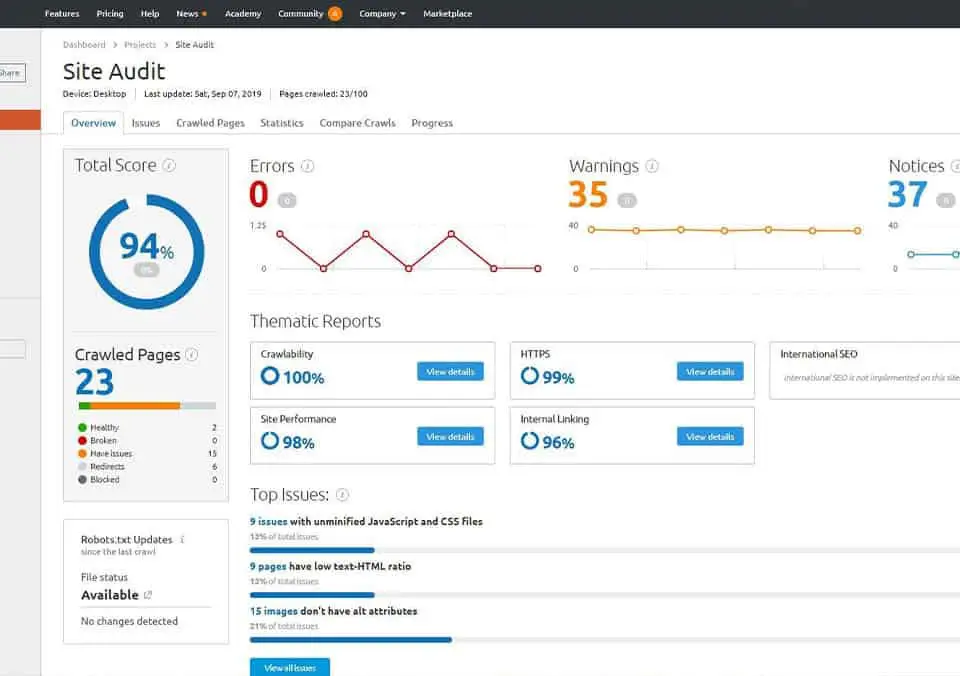Open the external link icon beside Available
This screenshot has height=676, width=960.
coord(148,595)
